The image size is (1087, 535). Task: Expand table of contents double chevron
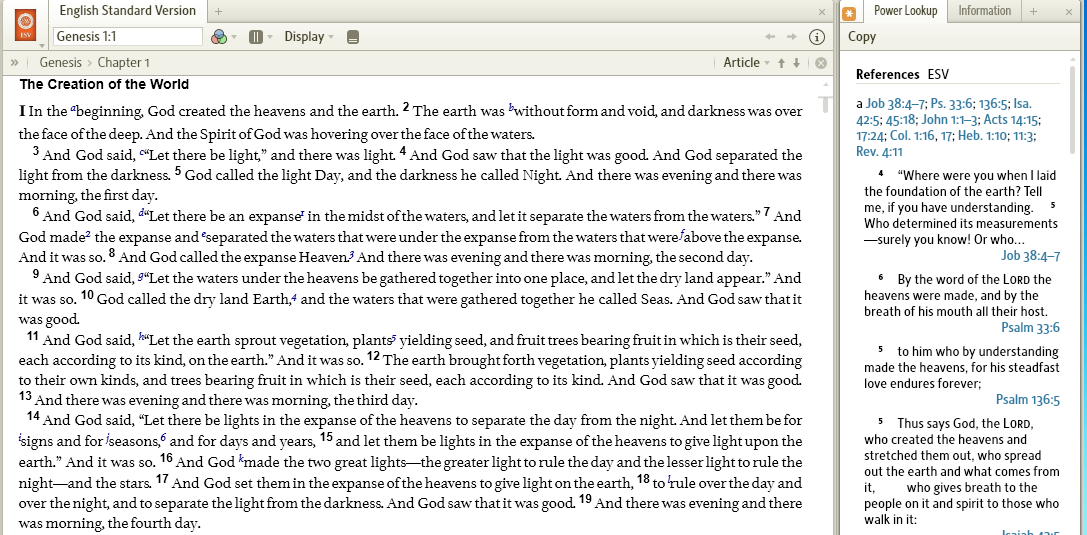[15, 62]
